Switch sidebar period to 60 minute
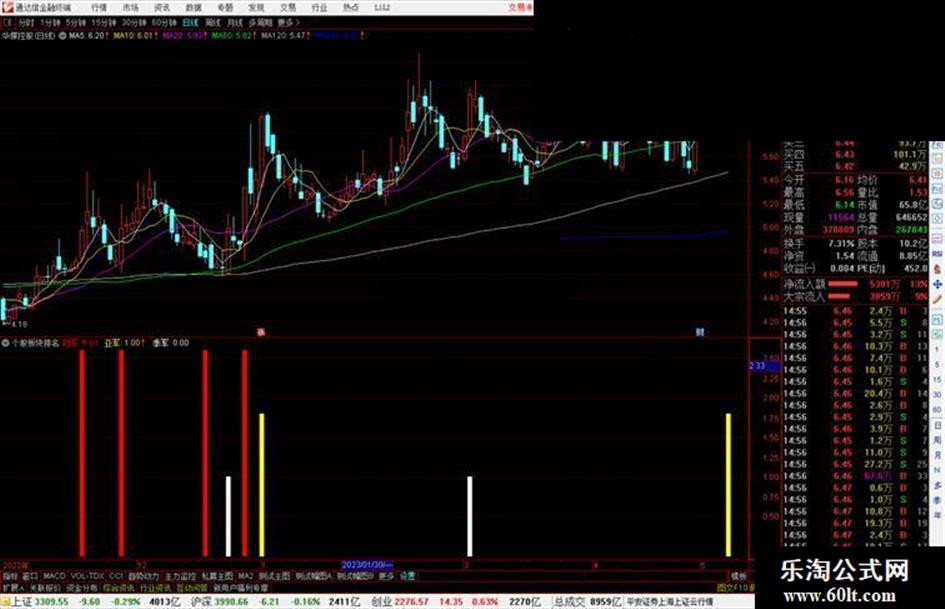945x609 pixels. (937, 411)
